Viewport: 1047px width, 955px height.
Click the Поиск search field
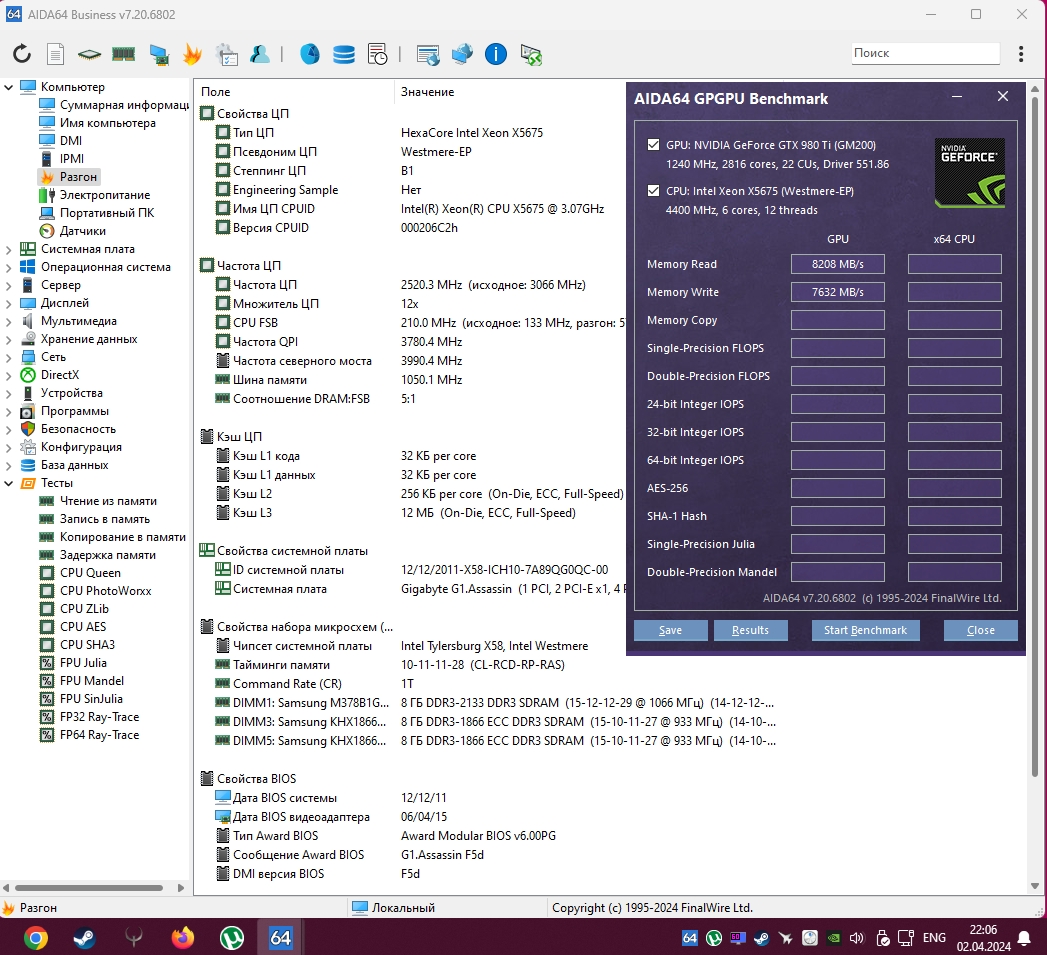point(925,53)
